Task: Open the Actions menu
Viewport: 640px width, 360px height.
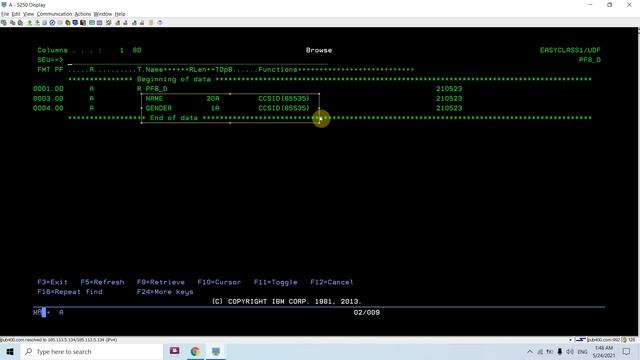Action: 83,14
